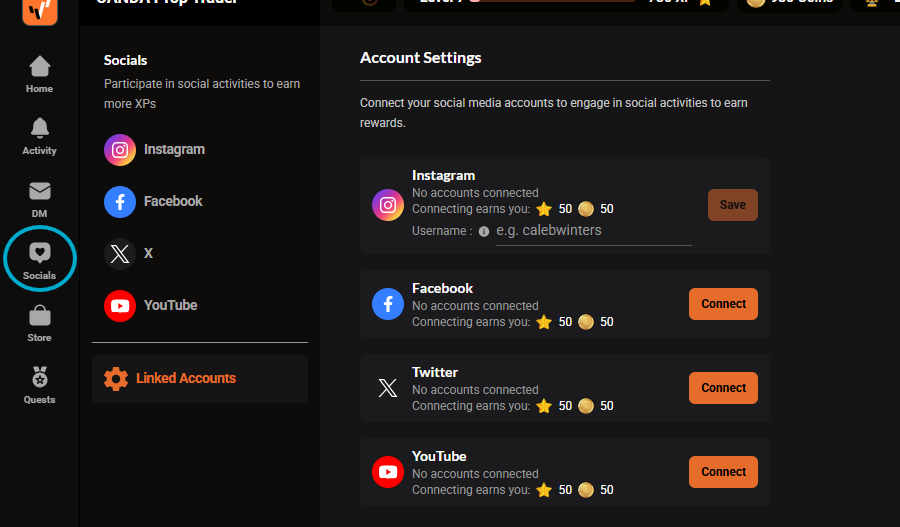Click the Instagram username input field

pos(593,231)
